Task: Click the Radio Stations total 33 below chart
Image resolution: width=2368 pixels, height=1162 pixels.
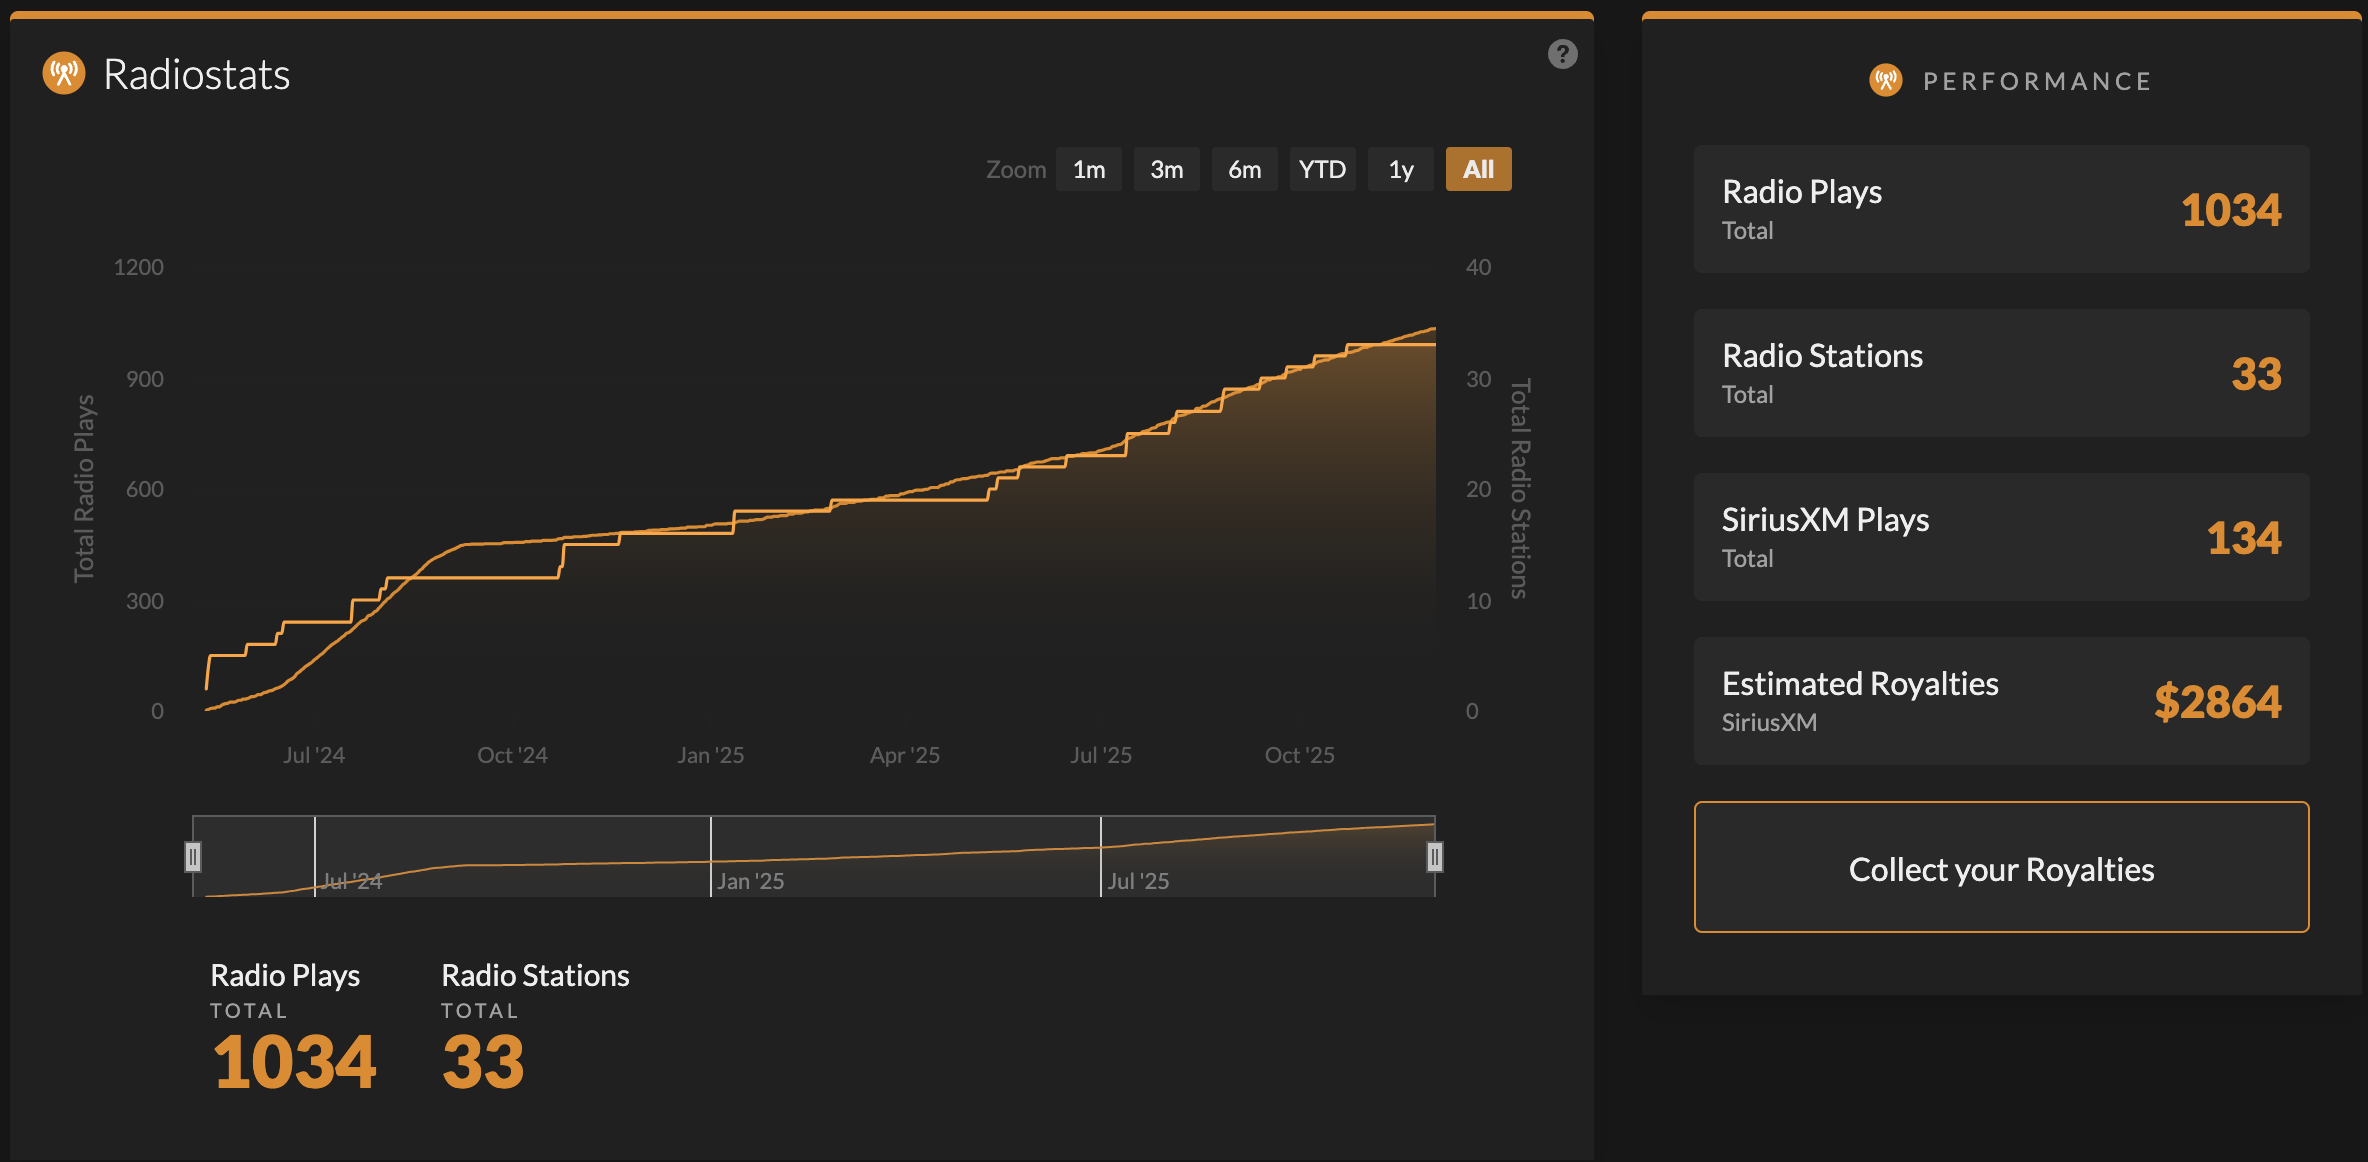Action: [483, 1060]
